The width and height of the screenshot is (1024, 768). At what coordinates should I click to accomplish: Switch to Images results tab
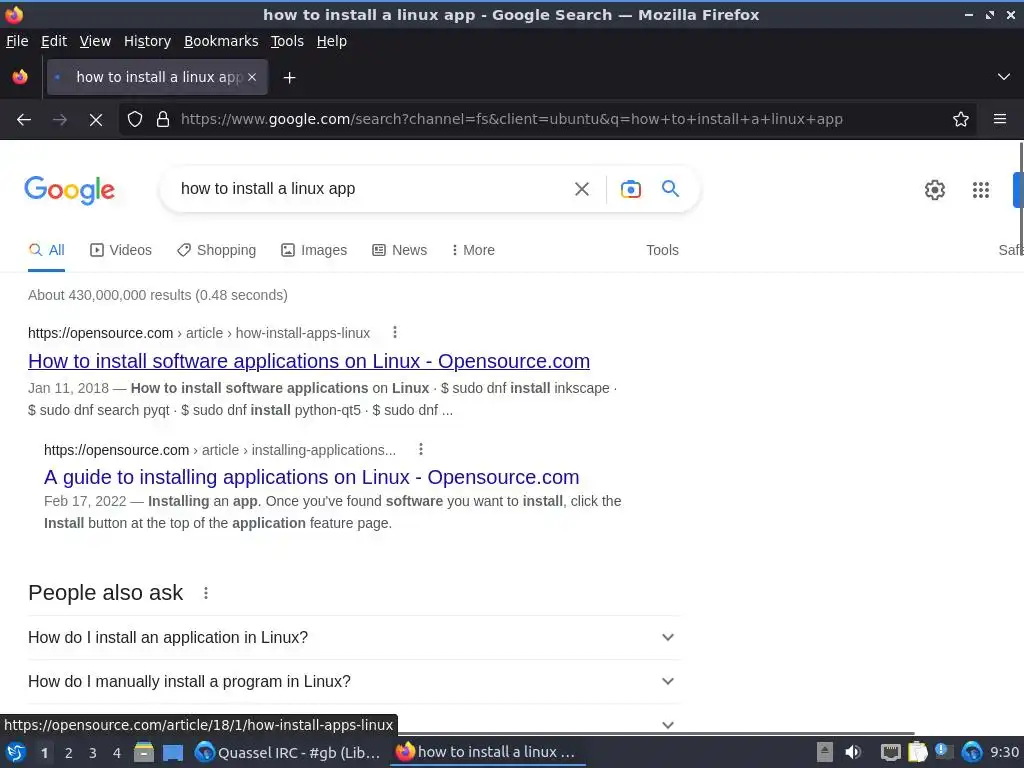click(x=314, y=250)
